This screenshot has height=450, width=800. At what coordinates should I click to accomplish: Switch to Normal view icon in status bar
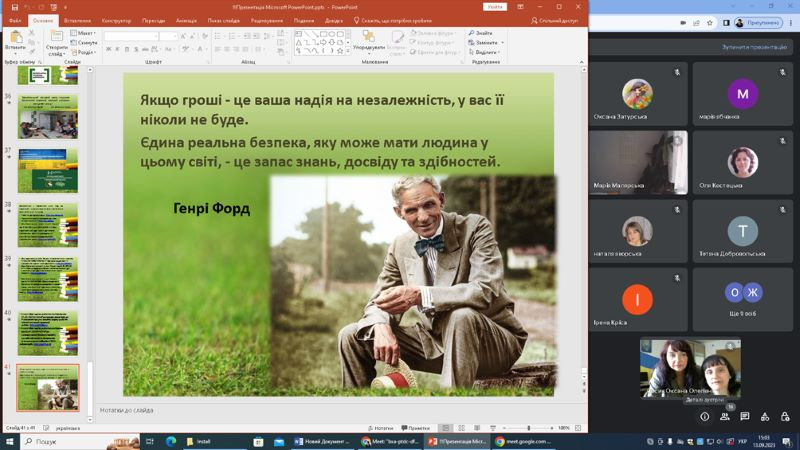coord(446,428)
